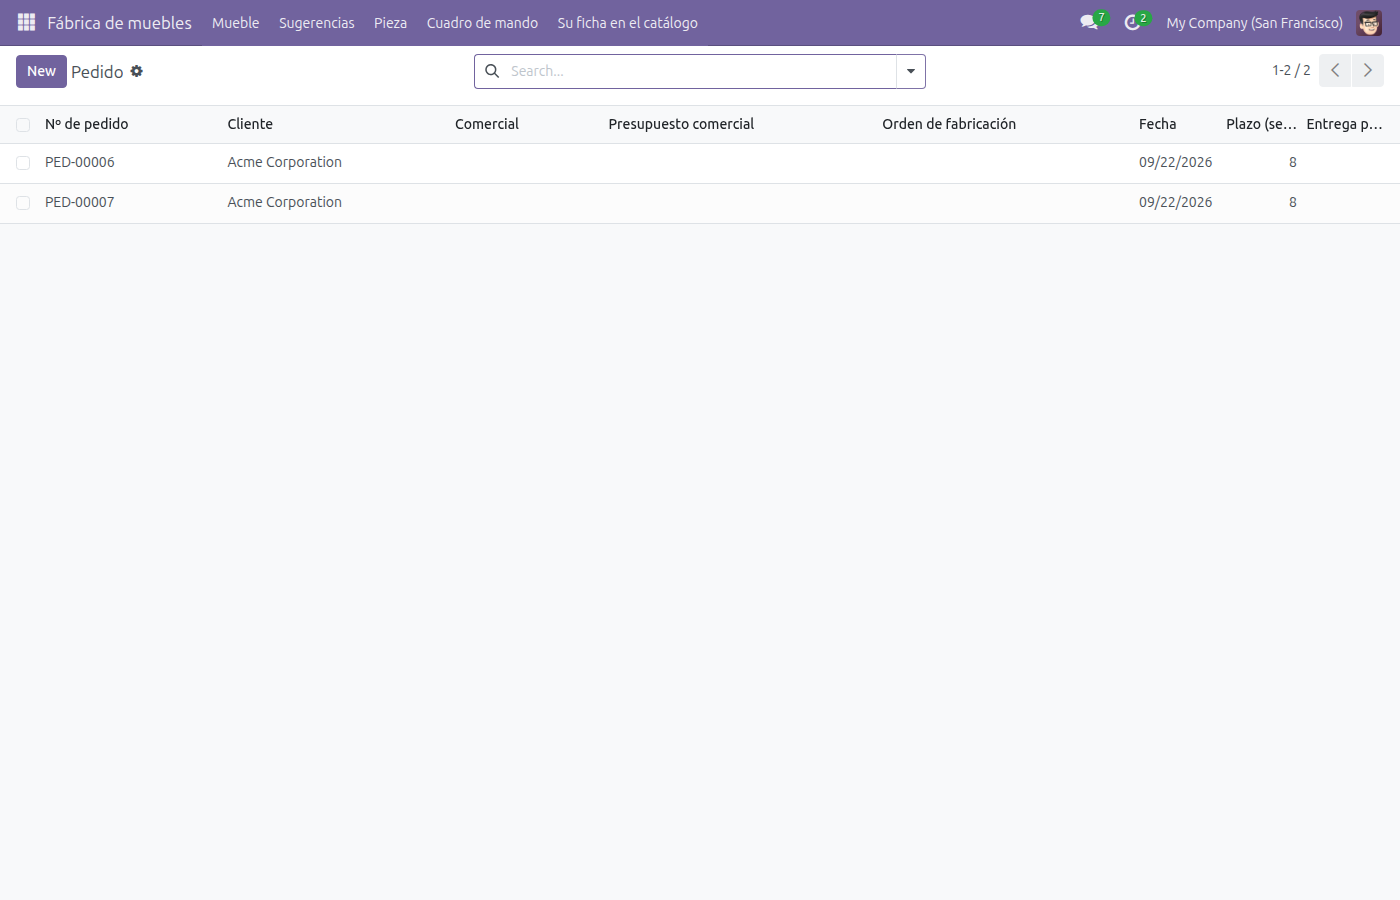Open the apps grid menu icon
This screenshot has width=1400, height=900.
(27, 22)
